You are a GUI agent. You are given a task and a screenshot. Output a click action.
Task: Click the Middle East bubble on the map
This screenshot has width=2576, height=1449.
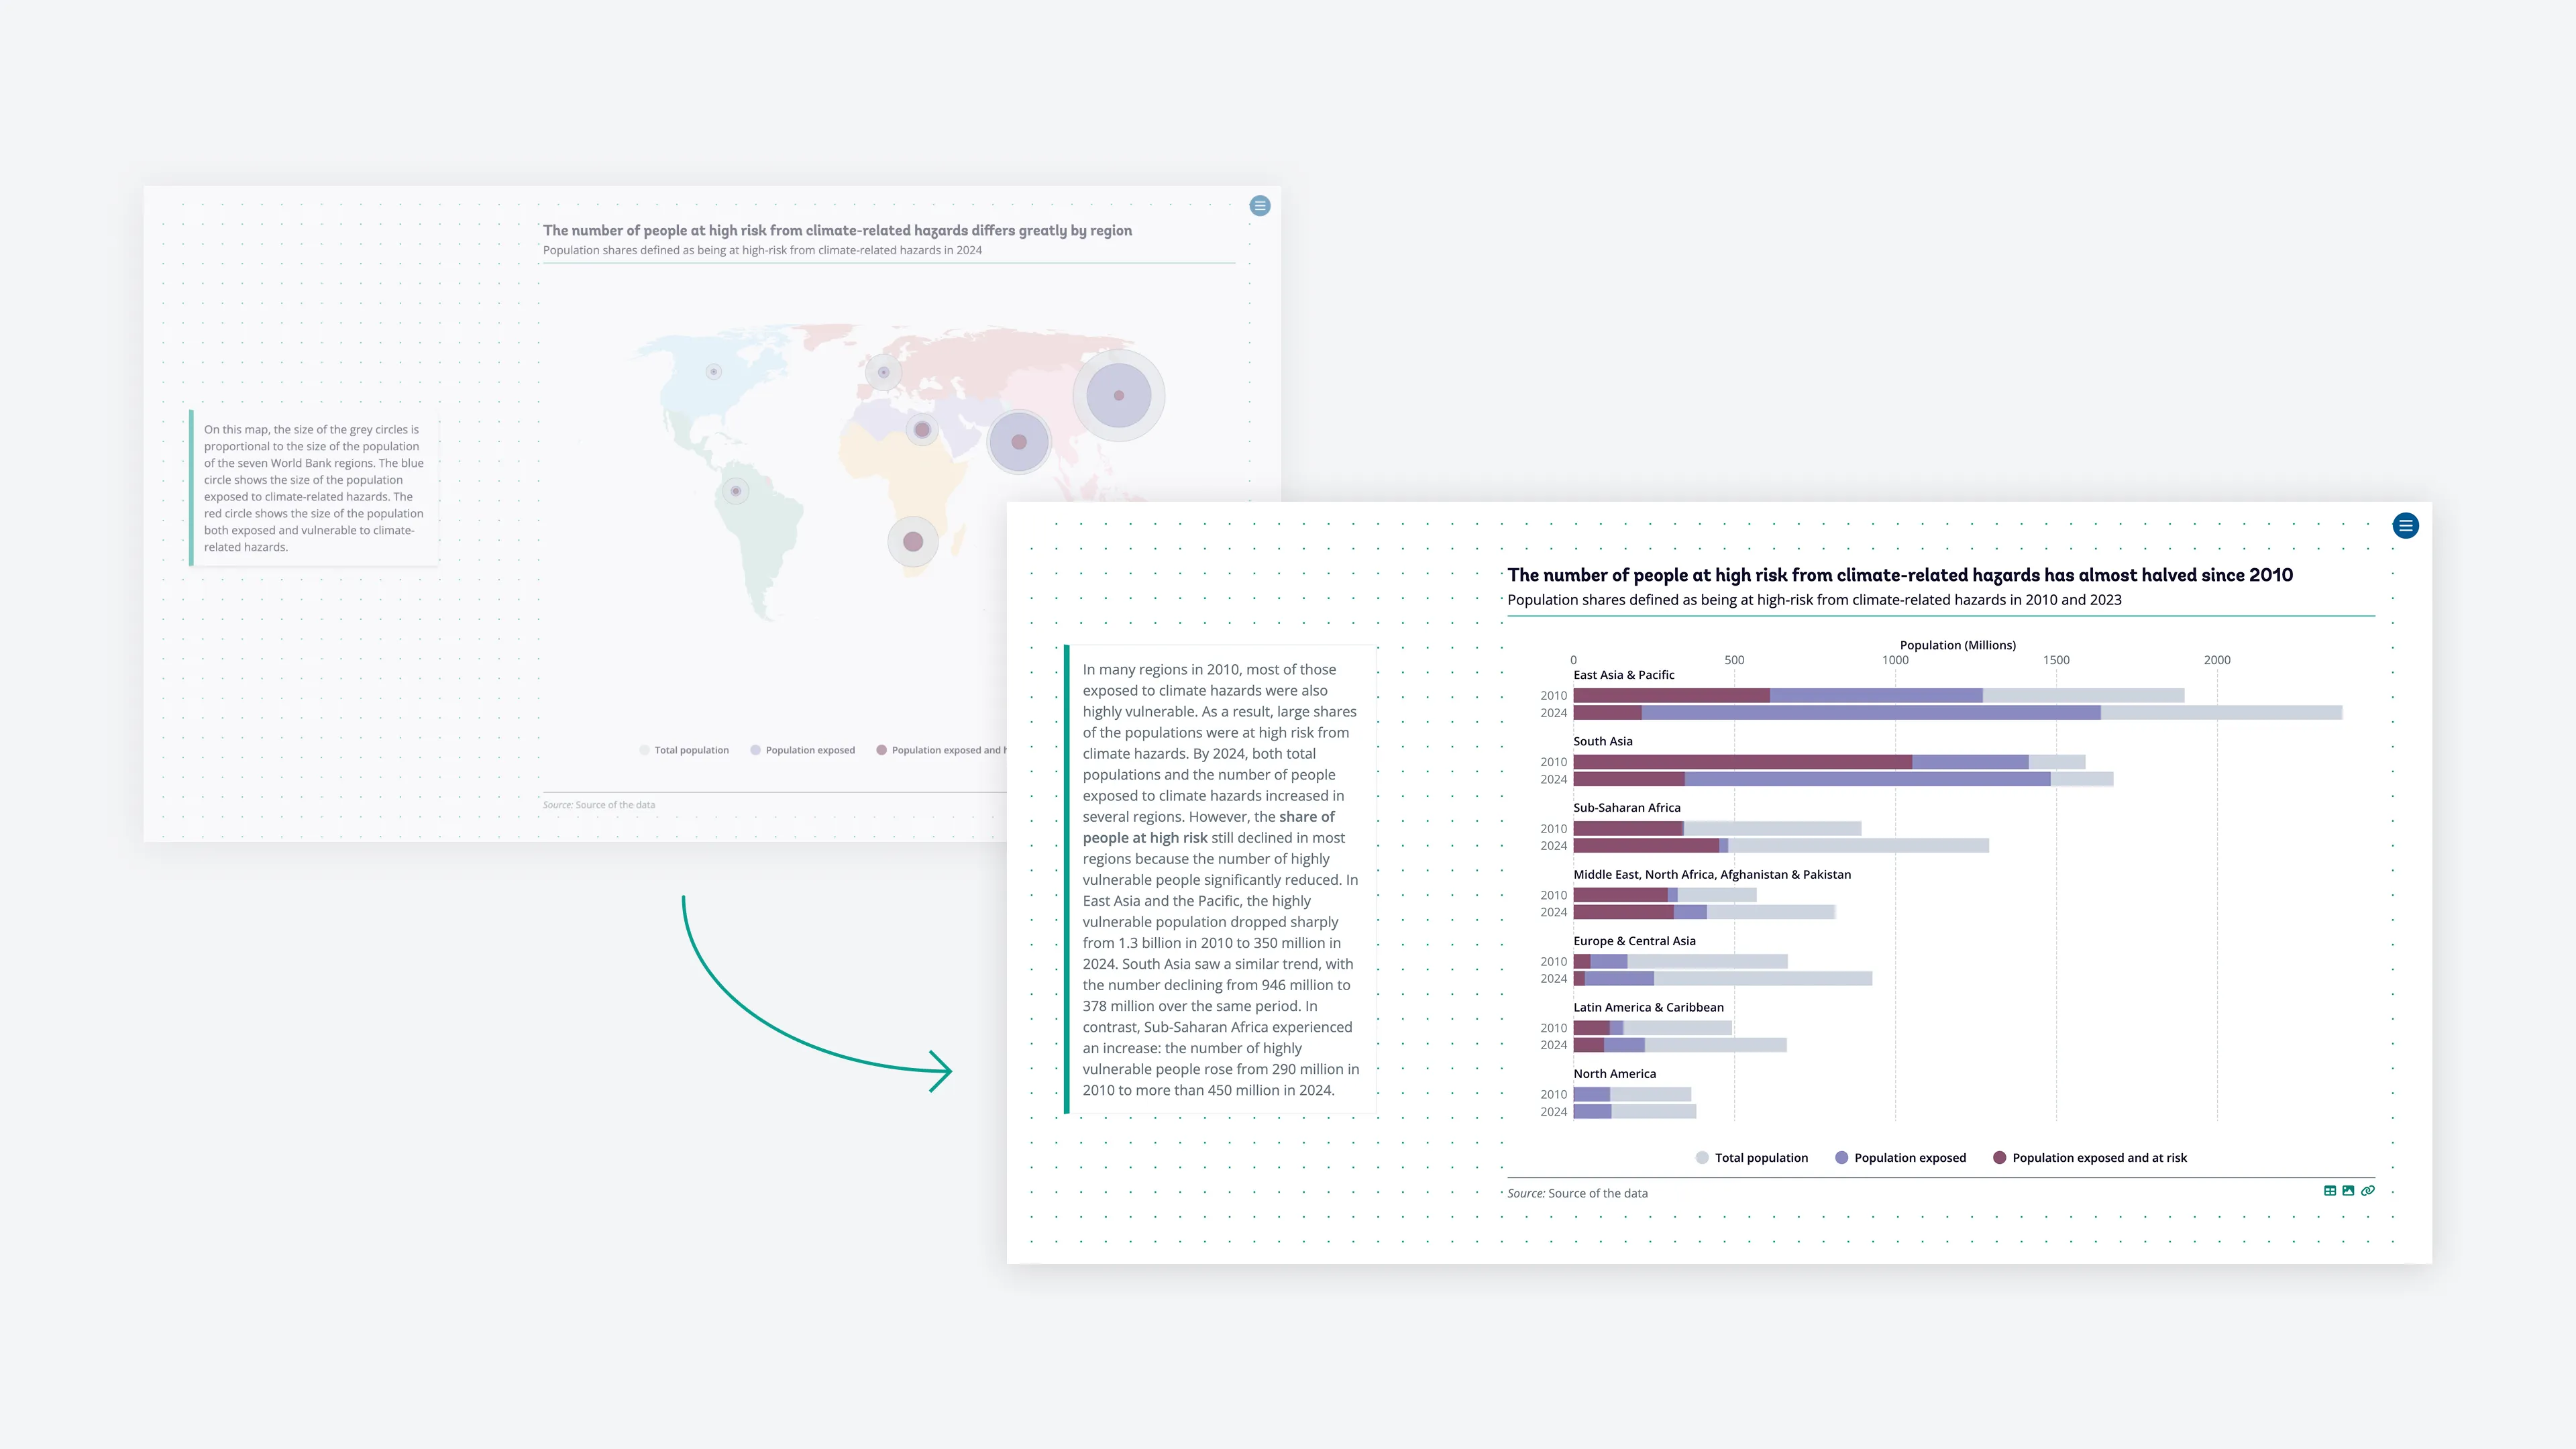(x=922, y=430)
